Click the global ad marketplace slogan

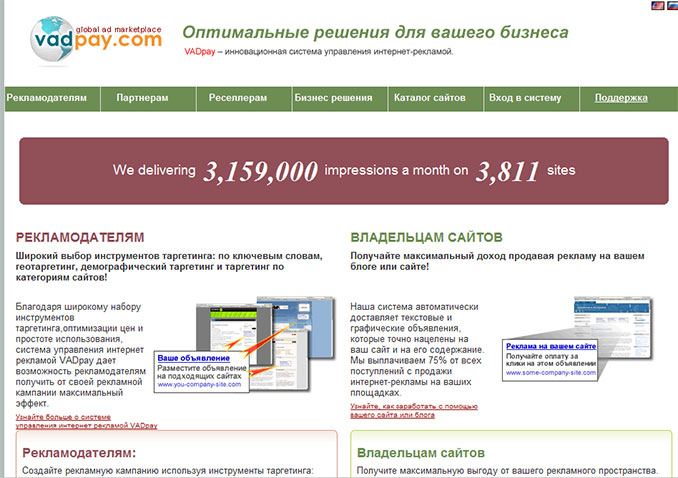(118, 29)
